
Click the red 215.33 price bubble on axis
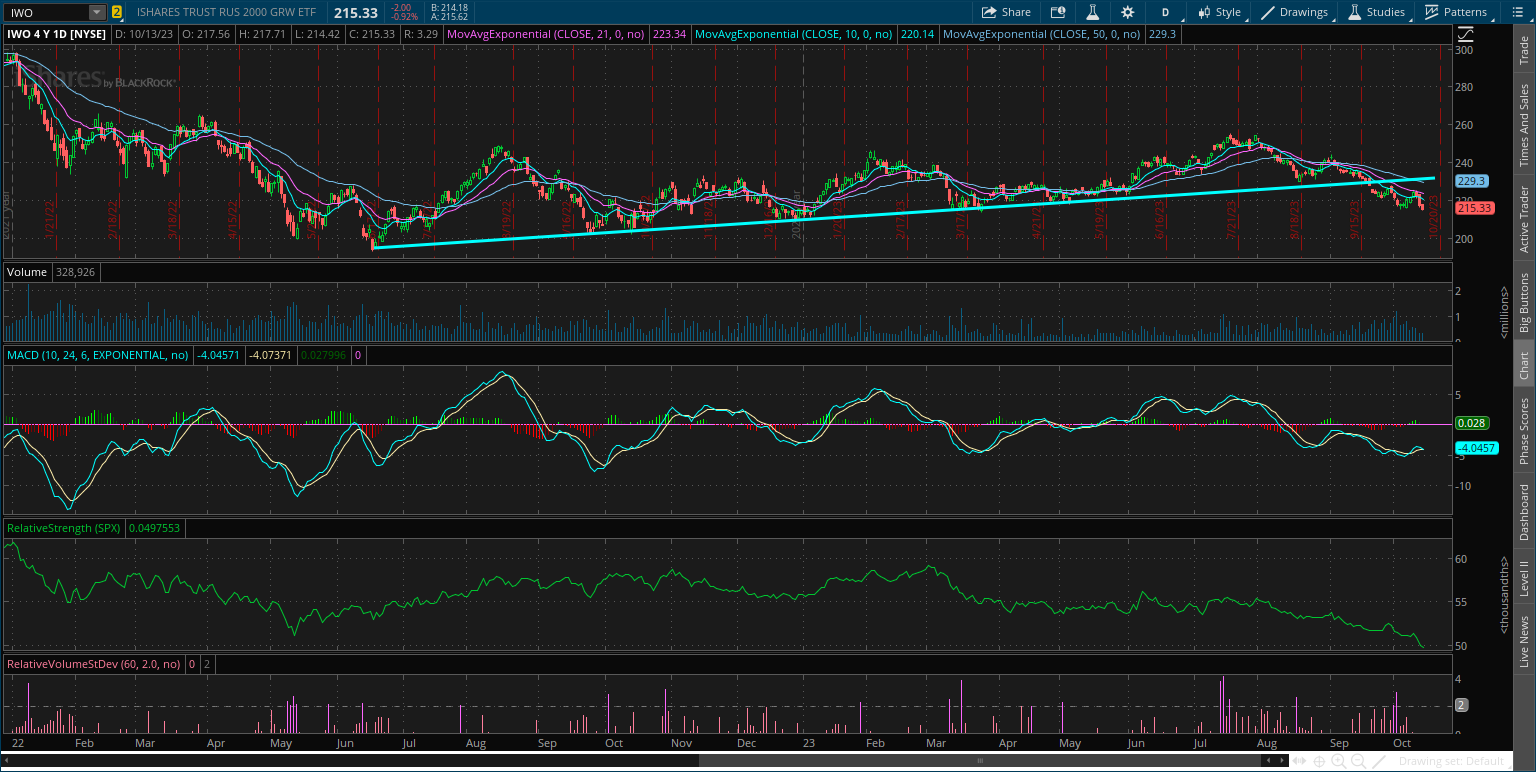click(x=1474, y=208)
